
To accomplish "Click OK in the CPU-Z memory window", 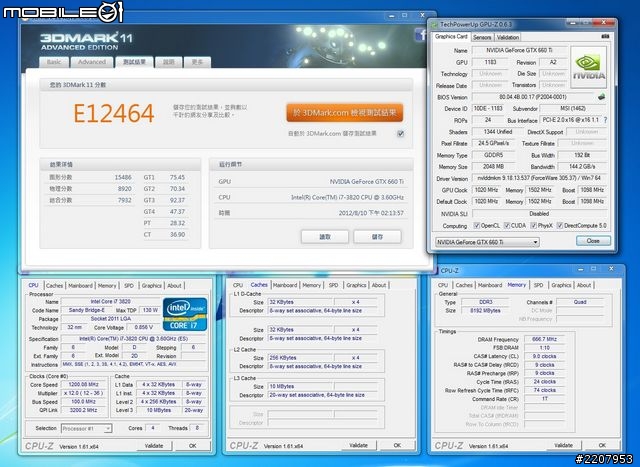I will coord(602,445).
